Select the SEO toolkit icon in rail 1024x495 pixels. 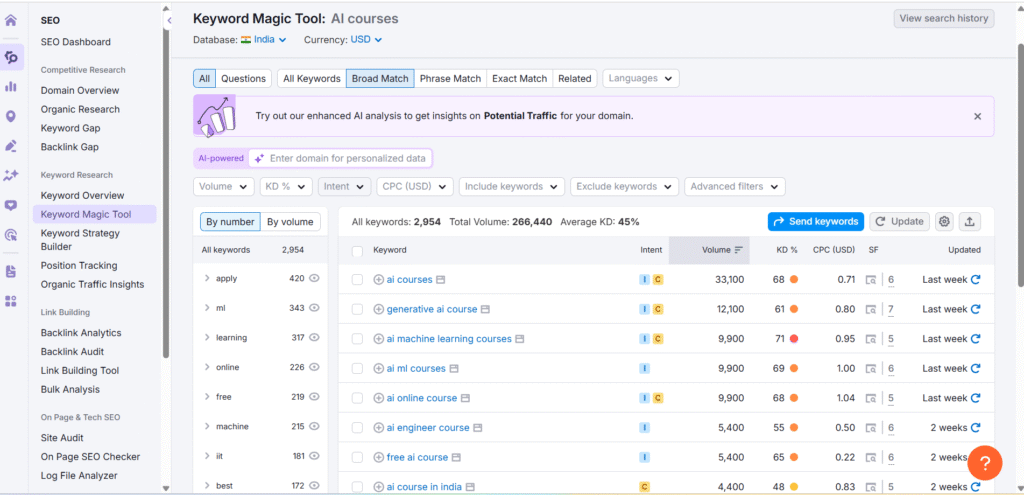tap(12, 57)
